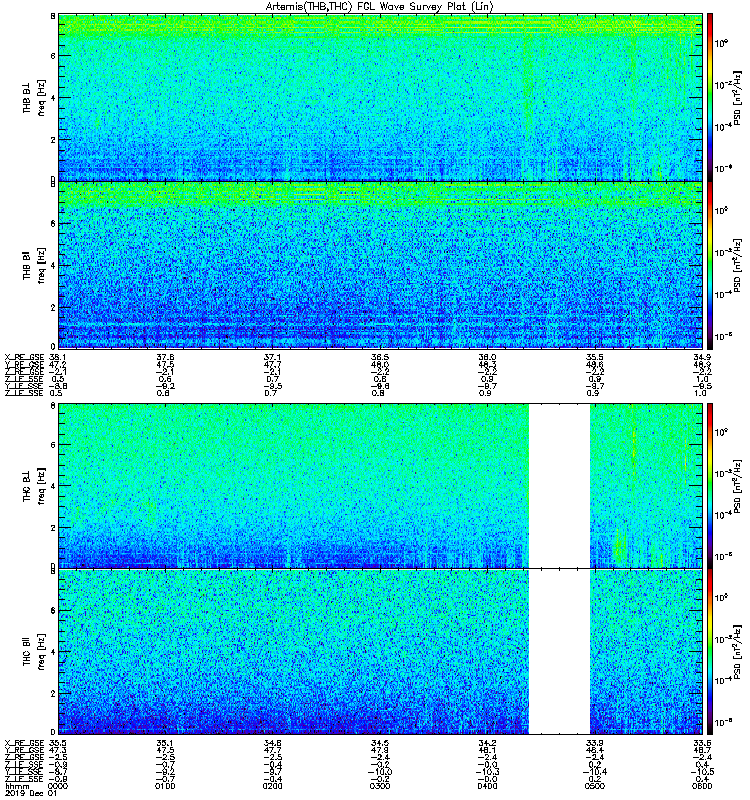Click the THC position value 34.2
This screenshot has width=750, height=800.
pos(487,743)
